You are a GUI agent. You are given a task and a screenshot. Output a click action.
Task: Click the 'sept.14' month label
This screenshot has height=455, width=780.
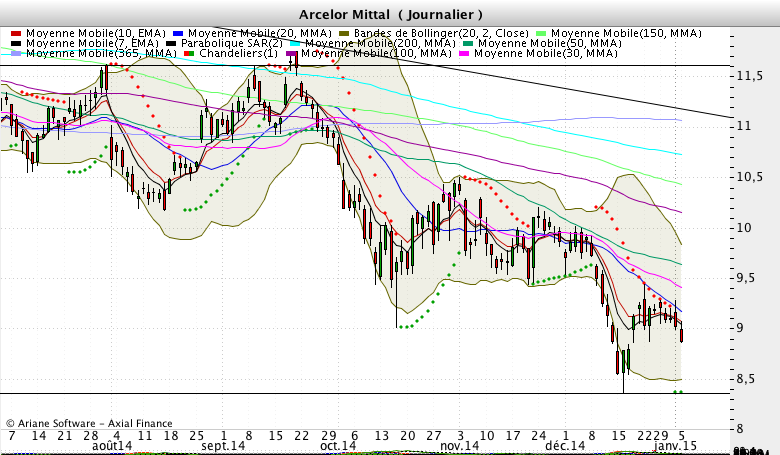(223, 445)
